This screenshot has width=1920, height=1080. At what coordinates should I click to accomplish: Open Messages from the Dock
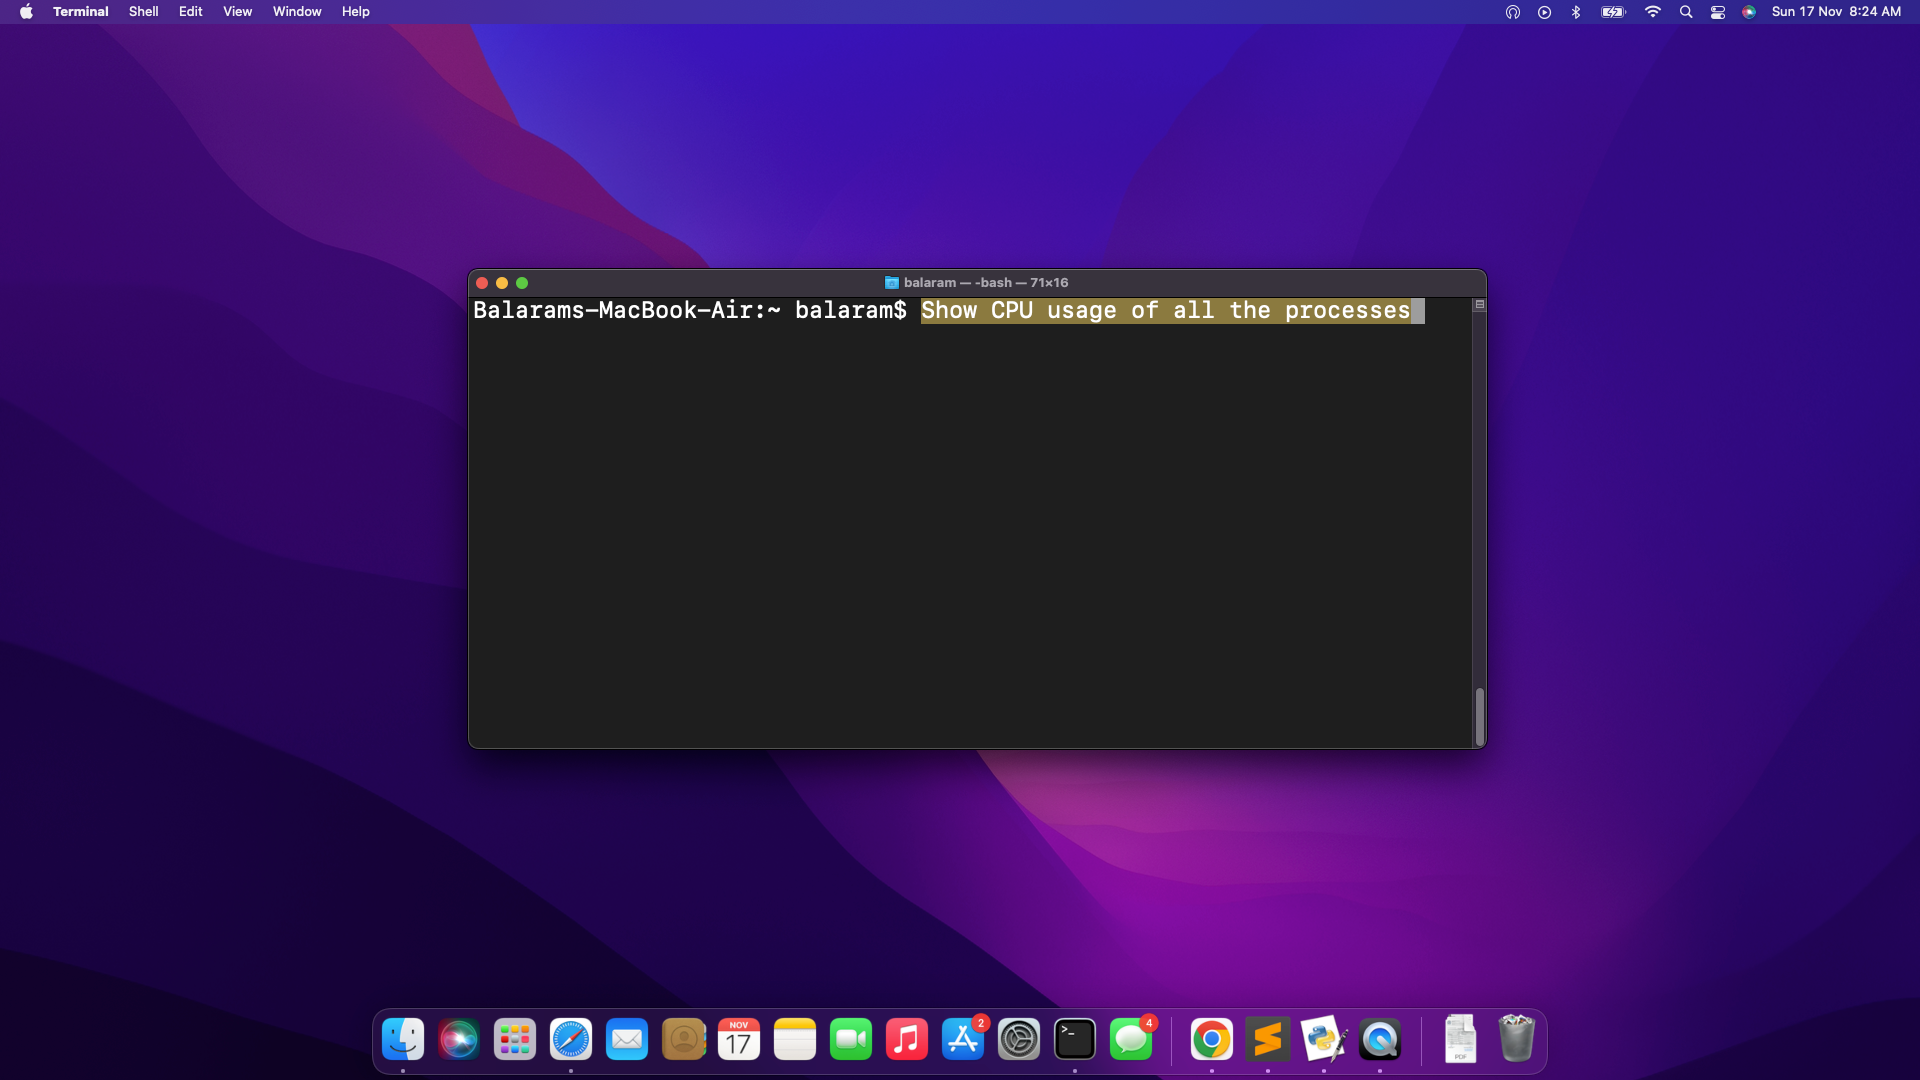pyautogui.click(x=1131, y=1040)
